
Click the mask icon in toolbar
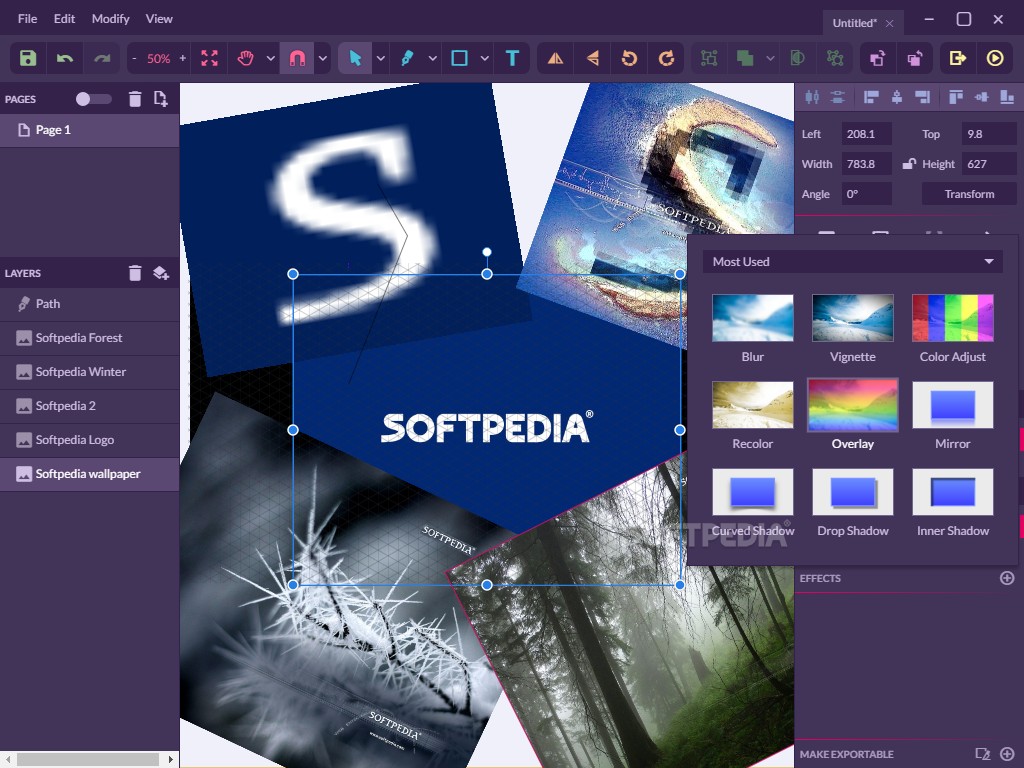tap(797, 58)
